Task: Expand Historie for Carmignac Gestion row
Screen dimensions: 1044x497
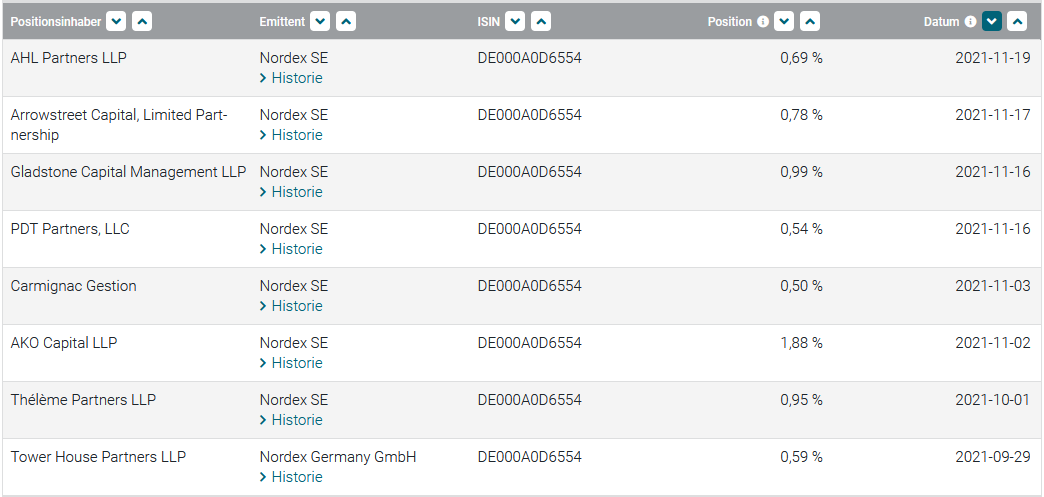Action: (x=291, y=306)
